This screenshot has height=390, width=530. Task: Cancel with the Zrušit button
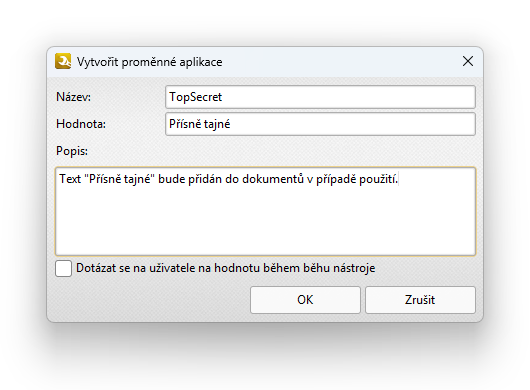420,300
